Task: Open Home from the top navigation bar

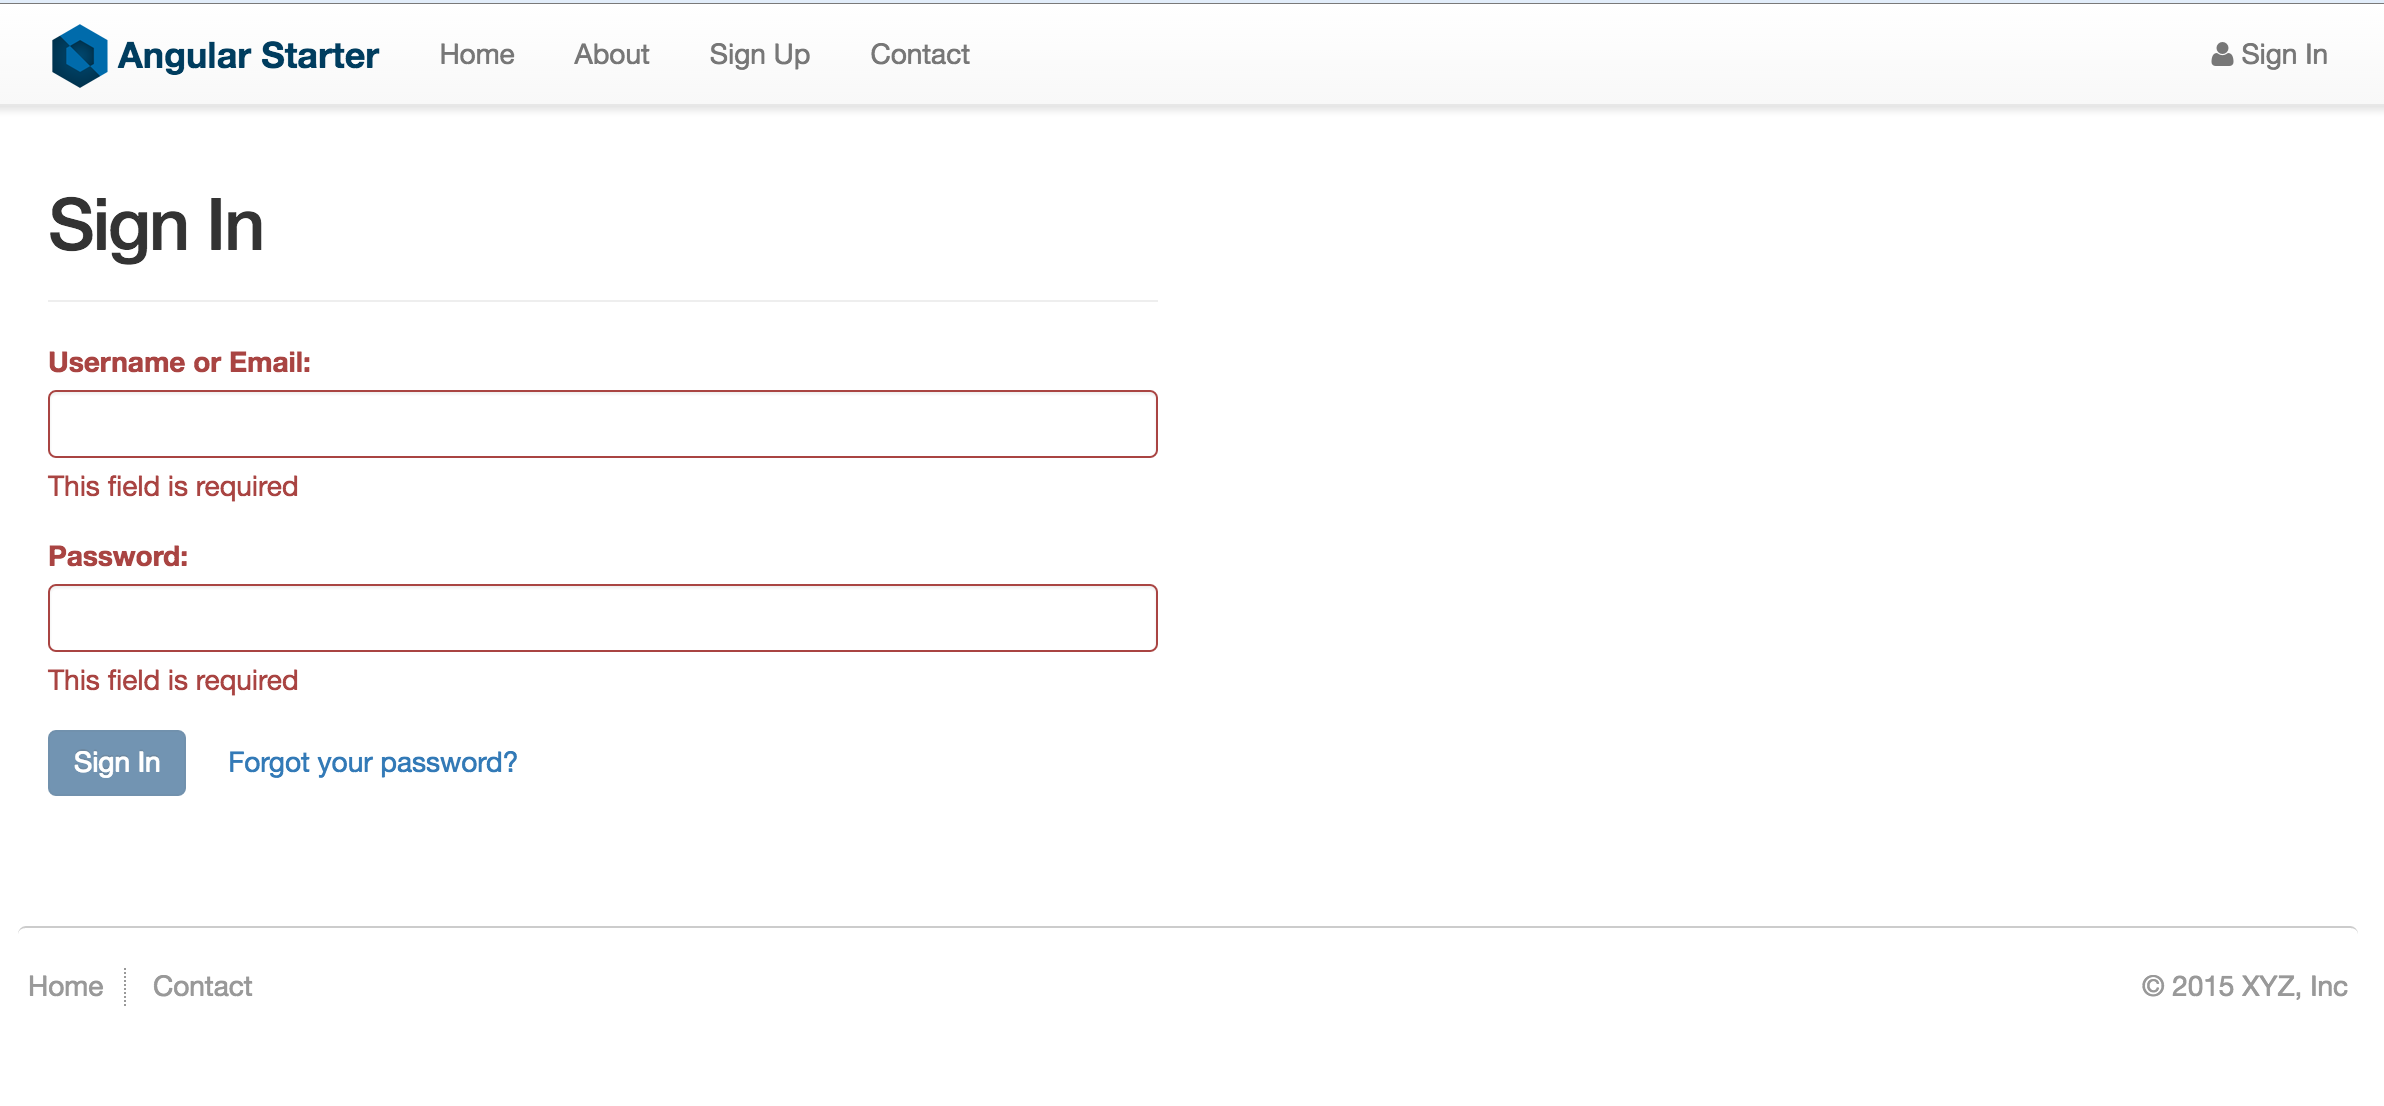Action: click(477, 55)
